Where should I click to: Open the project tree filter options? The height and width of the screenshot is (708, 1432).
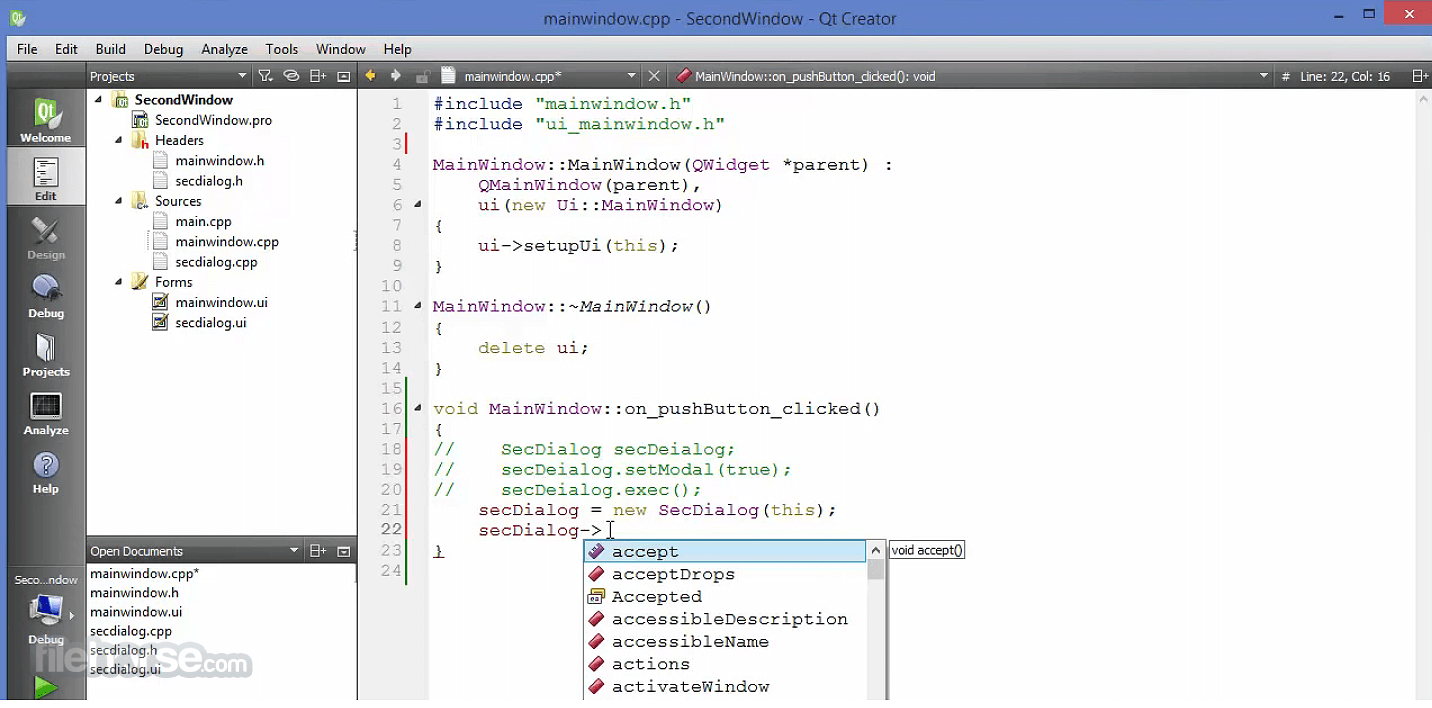(x=265, y=76)
